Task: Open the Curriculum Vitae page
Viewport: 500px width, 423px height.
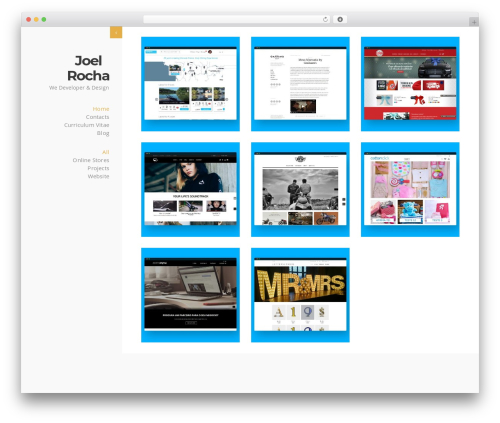Action: [x=86, y=125]
